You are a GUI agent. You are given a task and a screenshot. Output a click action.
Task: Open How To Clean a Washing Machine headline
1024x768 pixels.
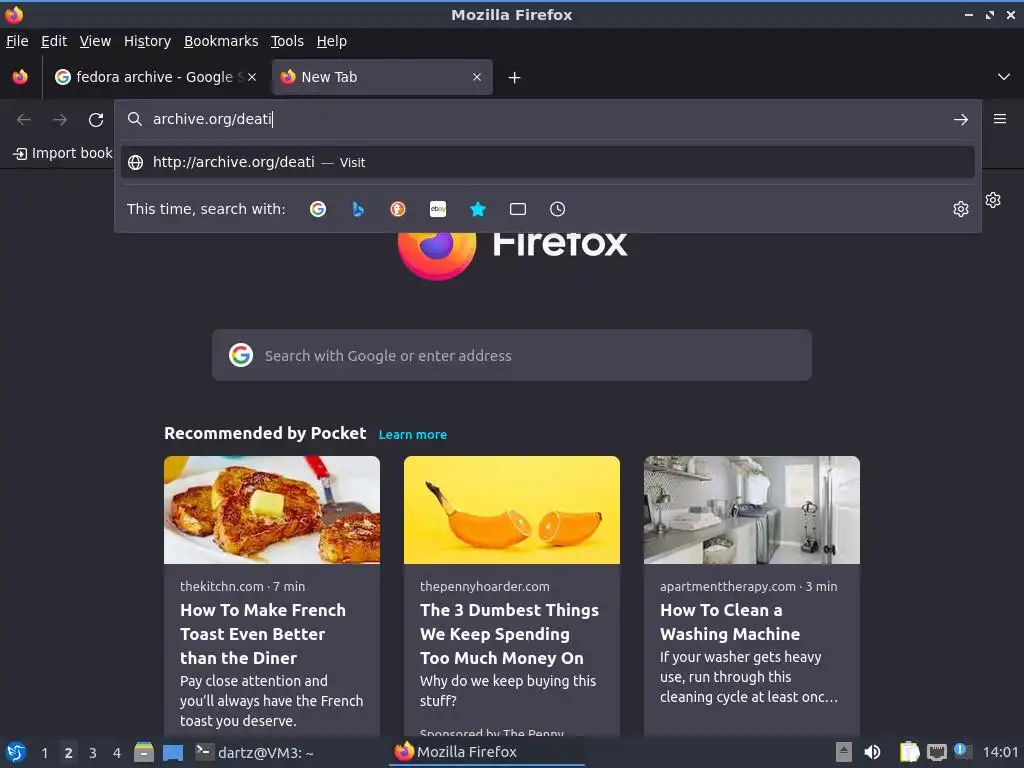pyautogui.click(x=730, y=622)
